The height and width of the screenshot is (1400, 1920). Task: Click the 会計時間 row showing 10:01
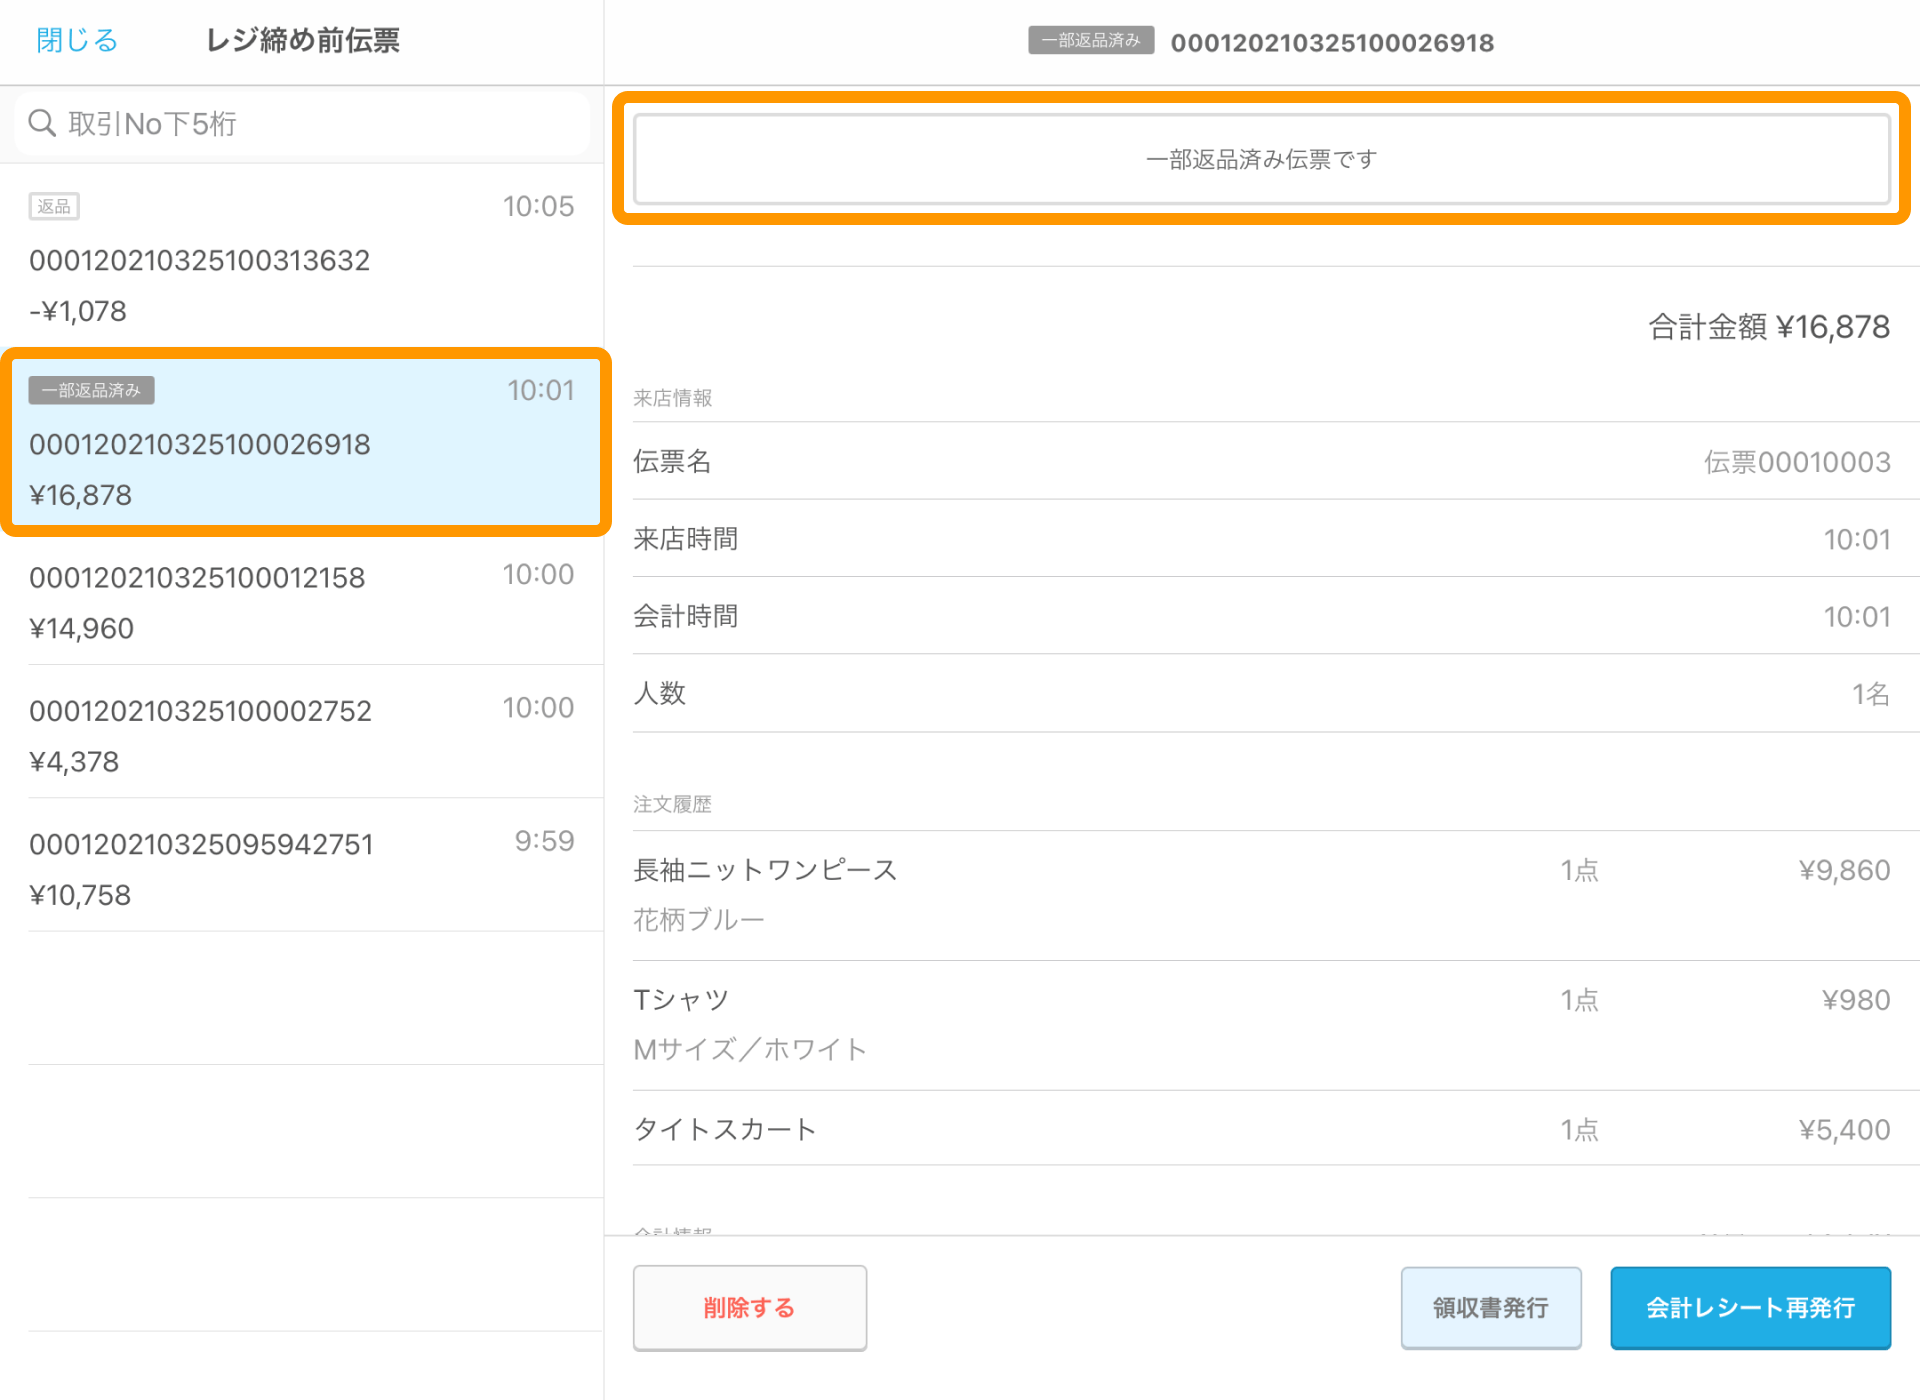point(1260,616)
